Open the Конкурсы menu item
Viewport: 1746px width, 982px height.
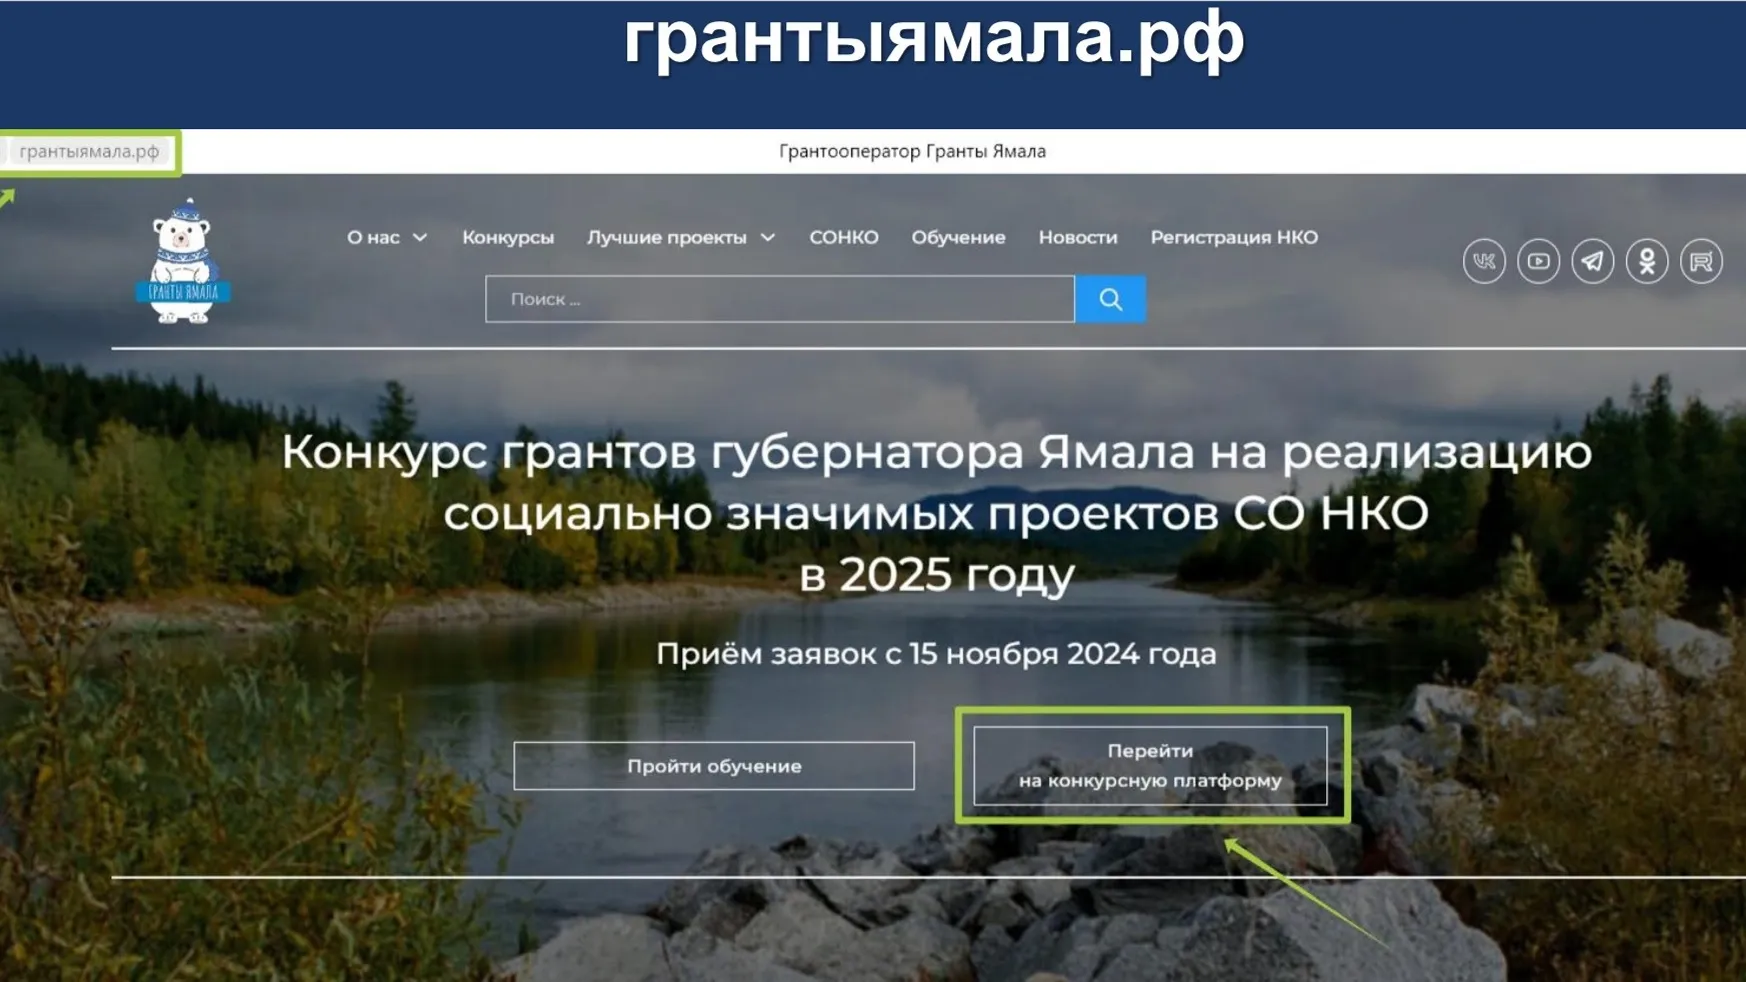508,238
